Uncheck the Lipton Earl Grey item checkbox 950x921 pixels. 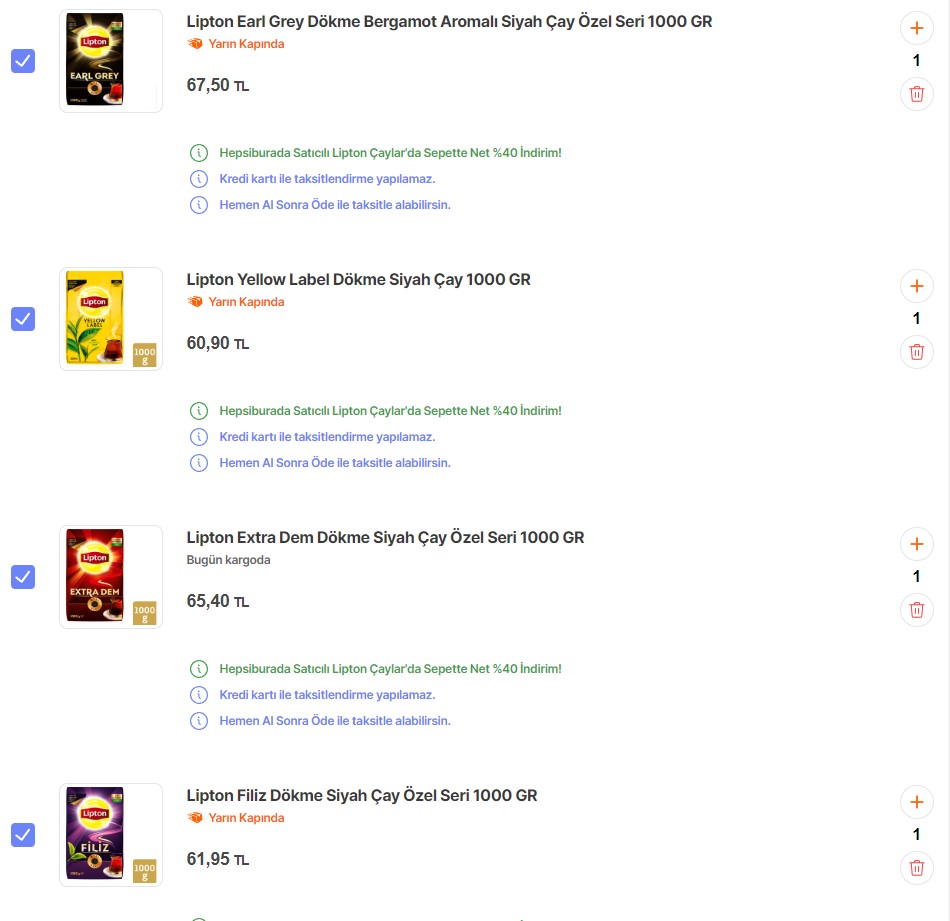click(23, 61)
